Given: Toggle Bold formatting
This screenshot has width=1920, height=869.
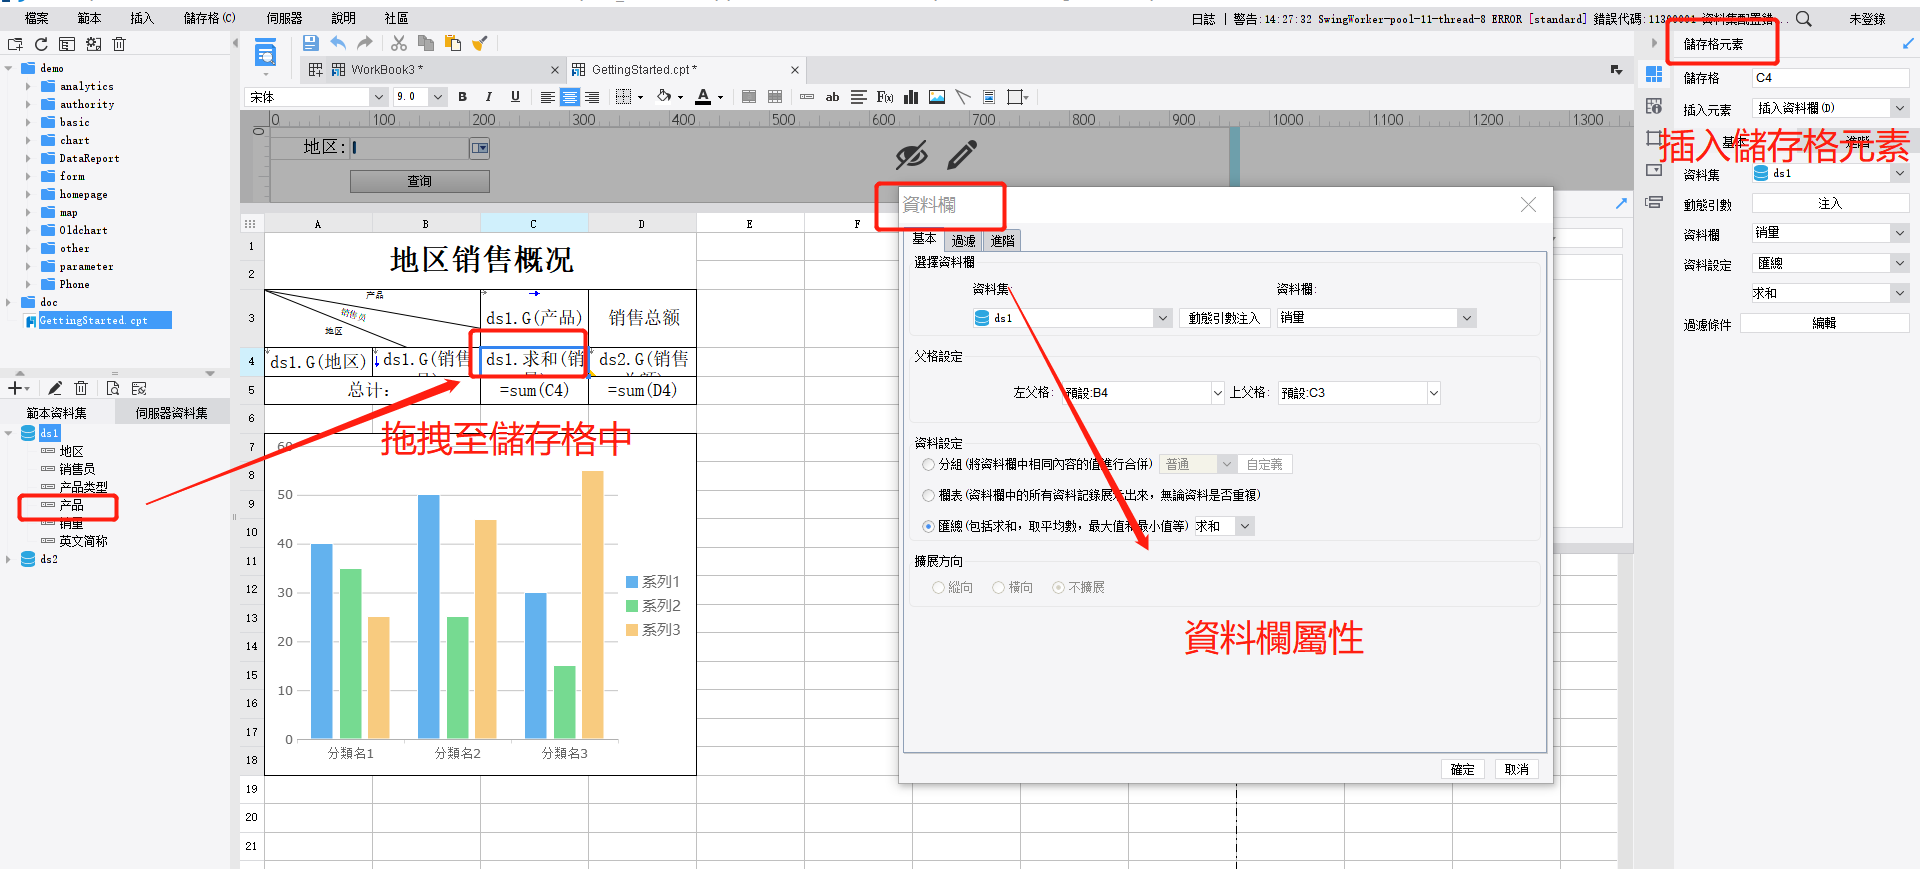Looking at the screenshot, I should coord(462,97).
